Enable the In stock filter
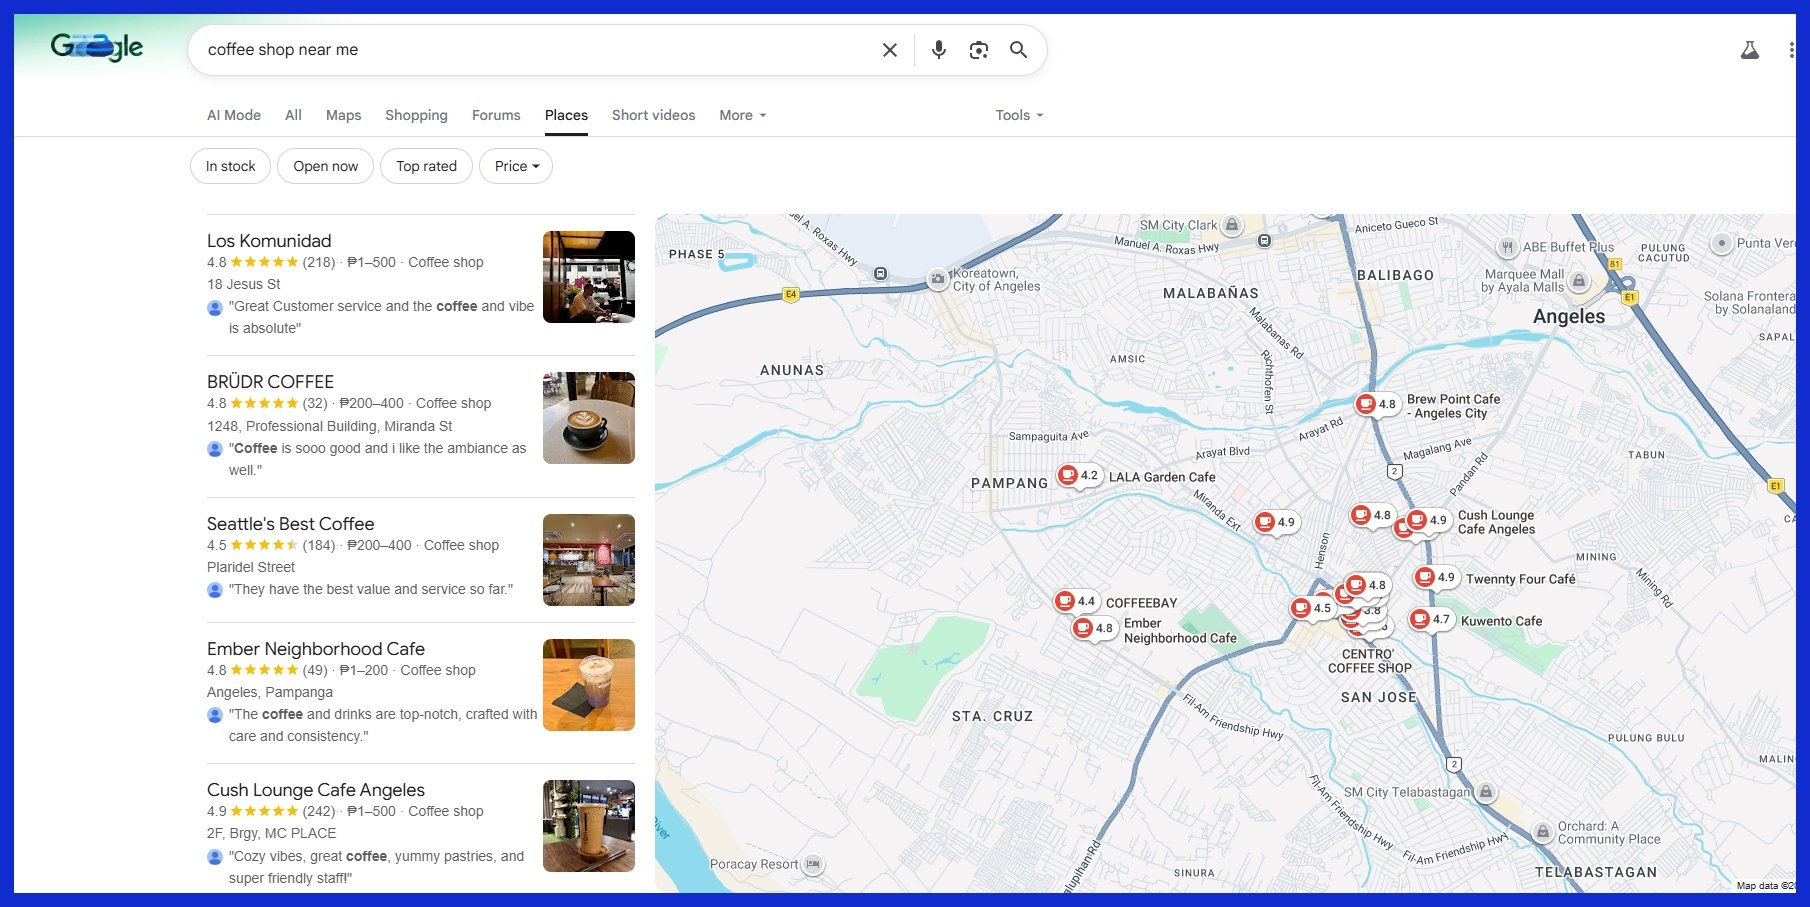Screen dimensions: 1810x907 229,166
